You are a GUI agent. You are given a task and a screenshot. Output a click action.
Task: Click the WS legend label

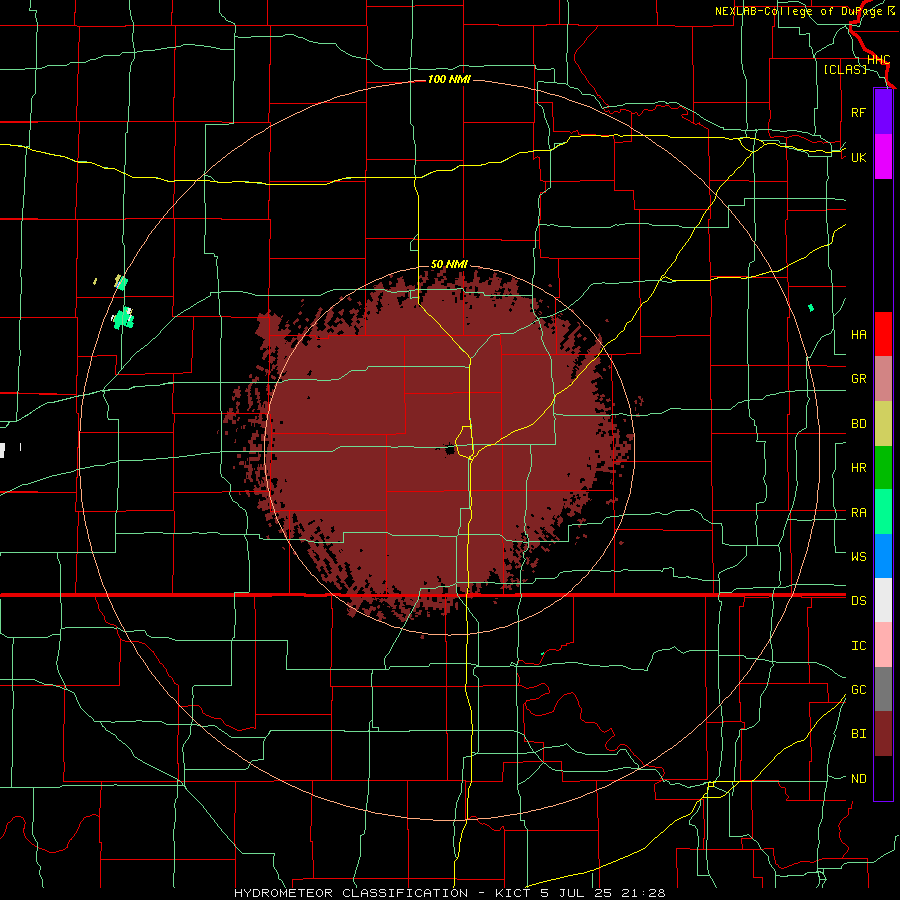coord(858,556)
